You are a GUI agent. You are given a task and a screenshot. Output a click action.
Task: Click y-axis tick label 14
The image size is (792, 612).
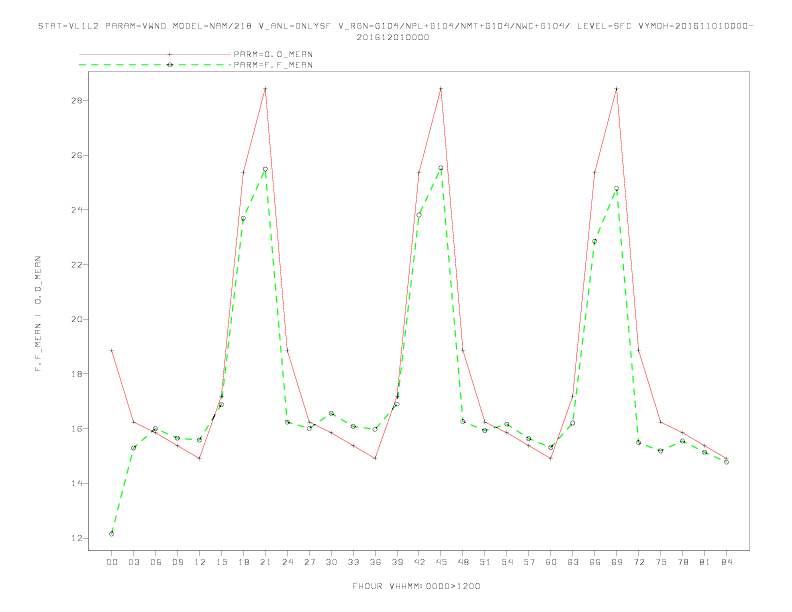coord(77,483)
